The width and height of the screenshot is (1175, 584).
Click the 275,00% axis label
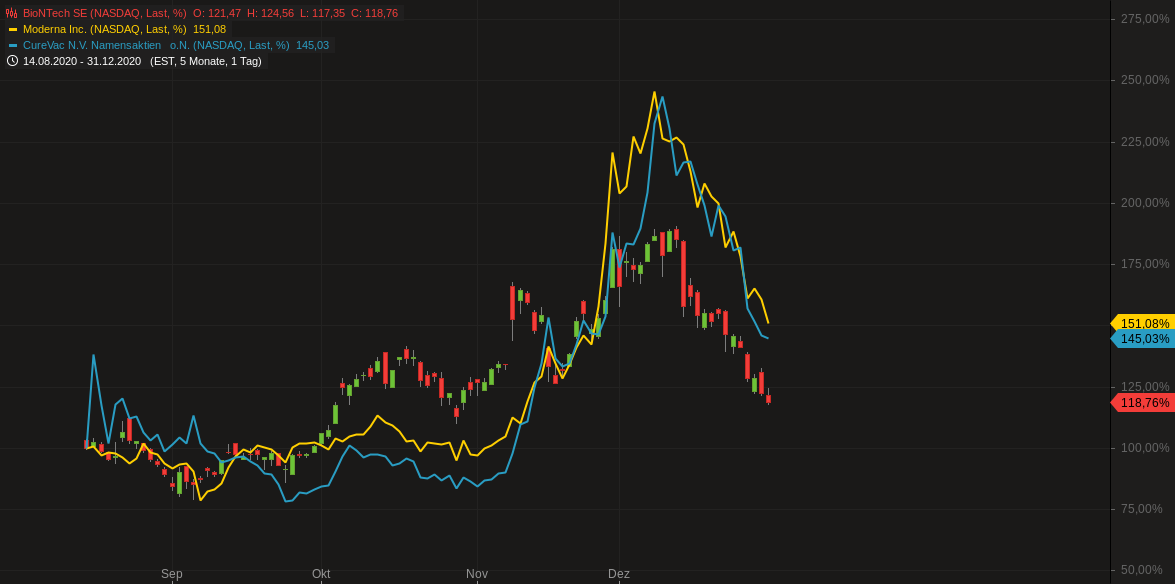click(x=1145, y=19)
